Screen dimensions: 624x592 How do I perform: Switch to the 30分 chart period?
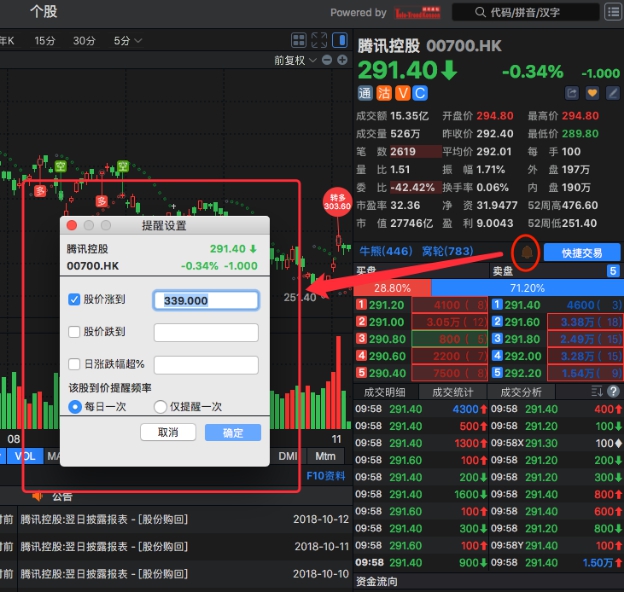click(84, 41)
